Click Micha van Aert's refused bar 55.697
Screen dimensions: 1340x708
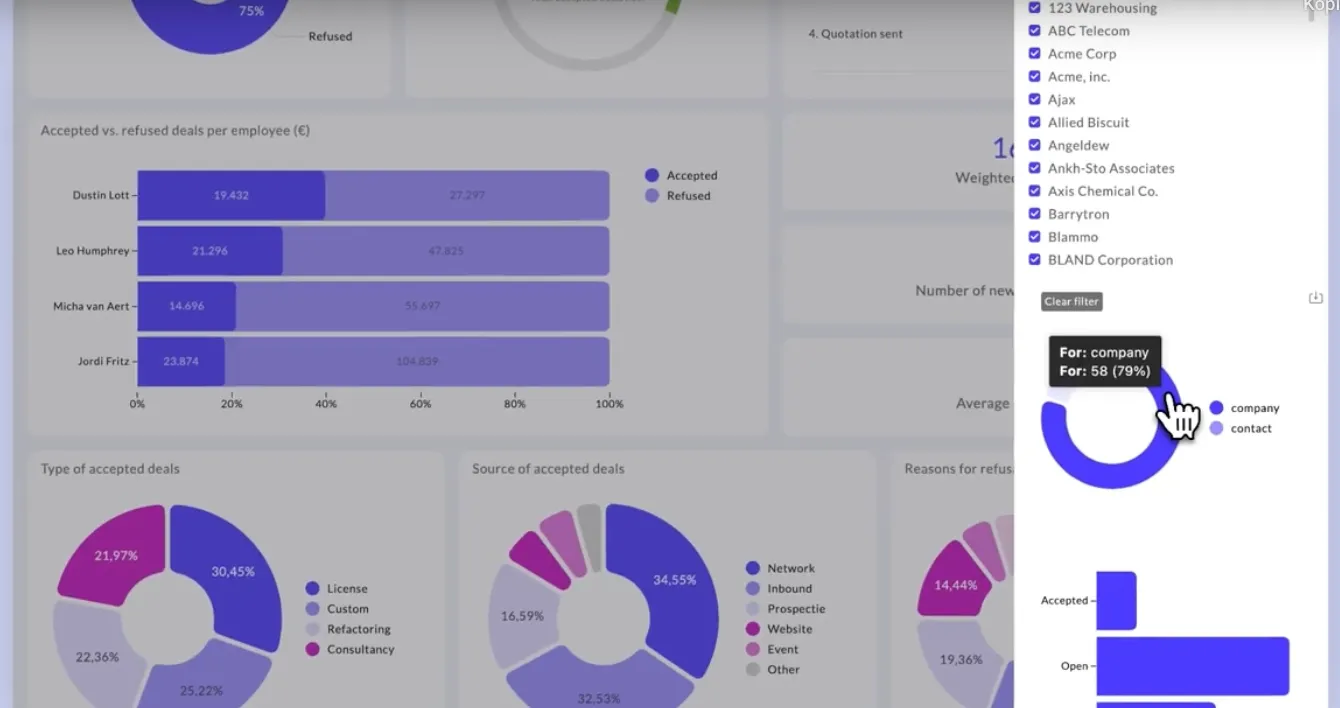423,306
